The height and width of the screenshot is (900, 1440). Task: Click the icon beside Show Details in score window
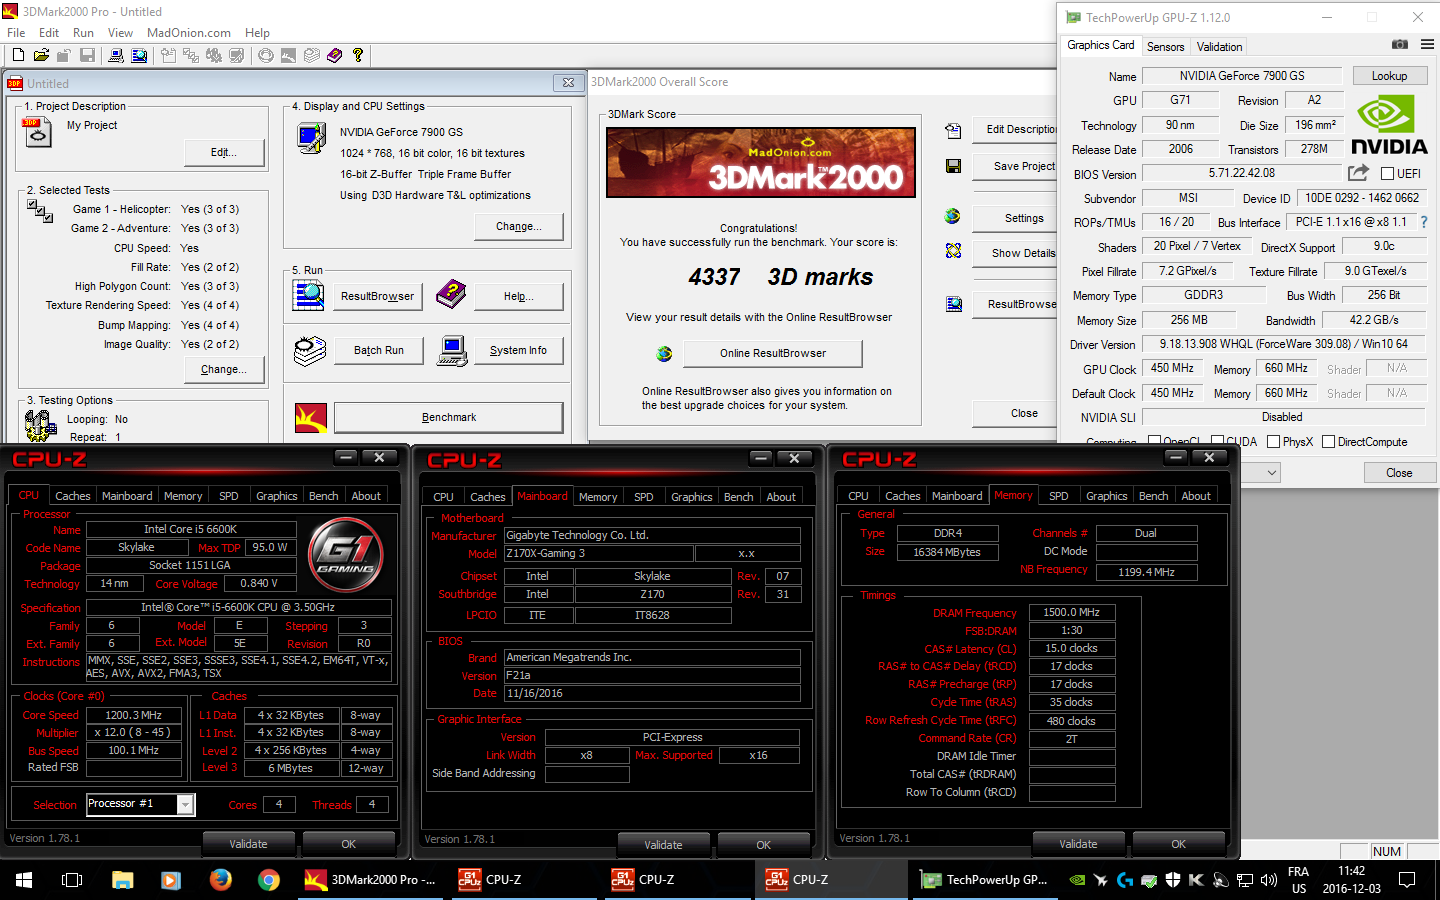coord(953,251)
